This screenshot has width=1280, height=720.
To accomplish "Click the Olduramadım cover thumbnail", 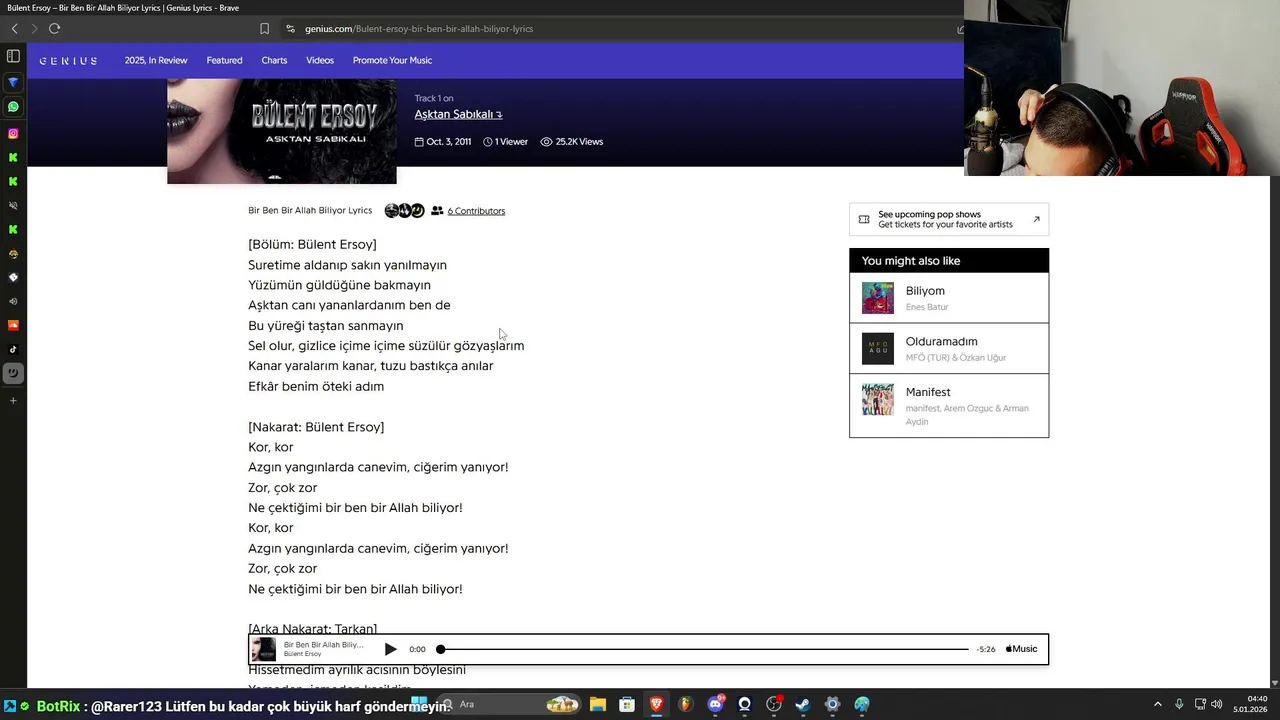I will point(878,348).
